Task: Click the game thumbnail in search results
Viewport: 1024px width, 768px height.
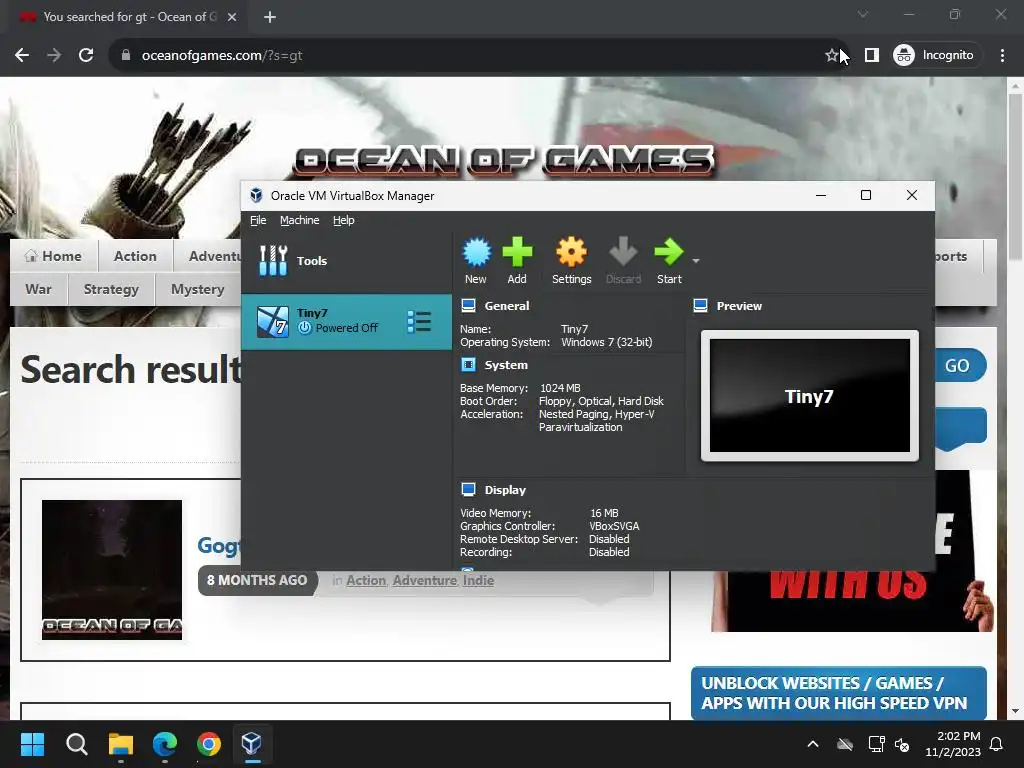Action: click(112, 569)
